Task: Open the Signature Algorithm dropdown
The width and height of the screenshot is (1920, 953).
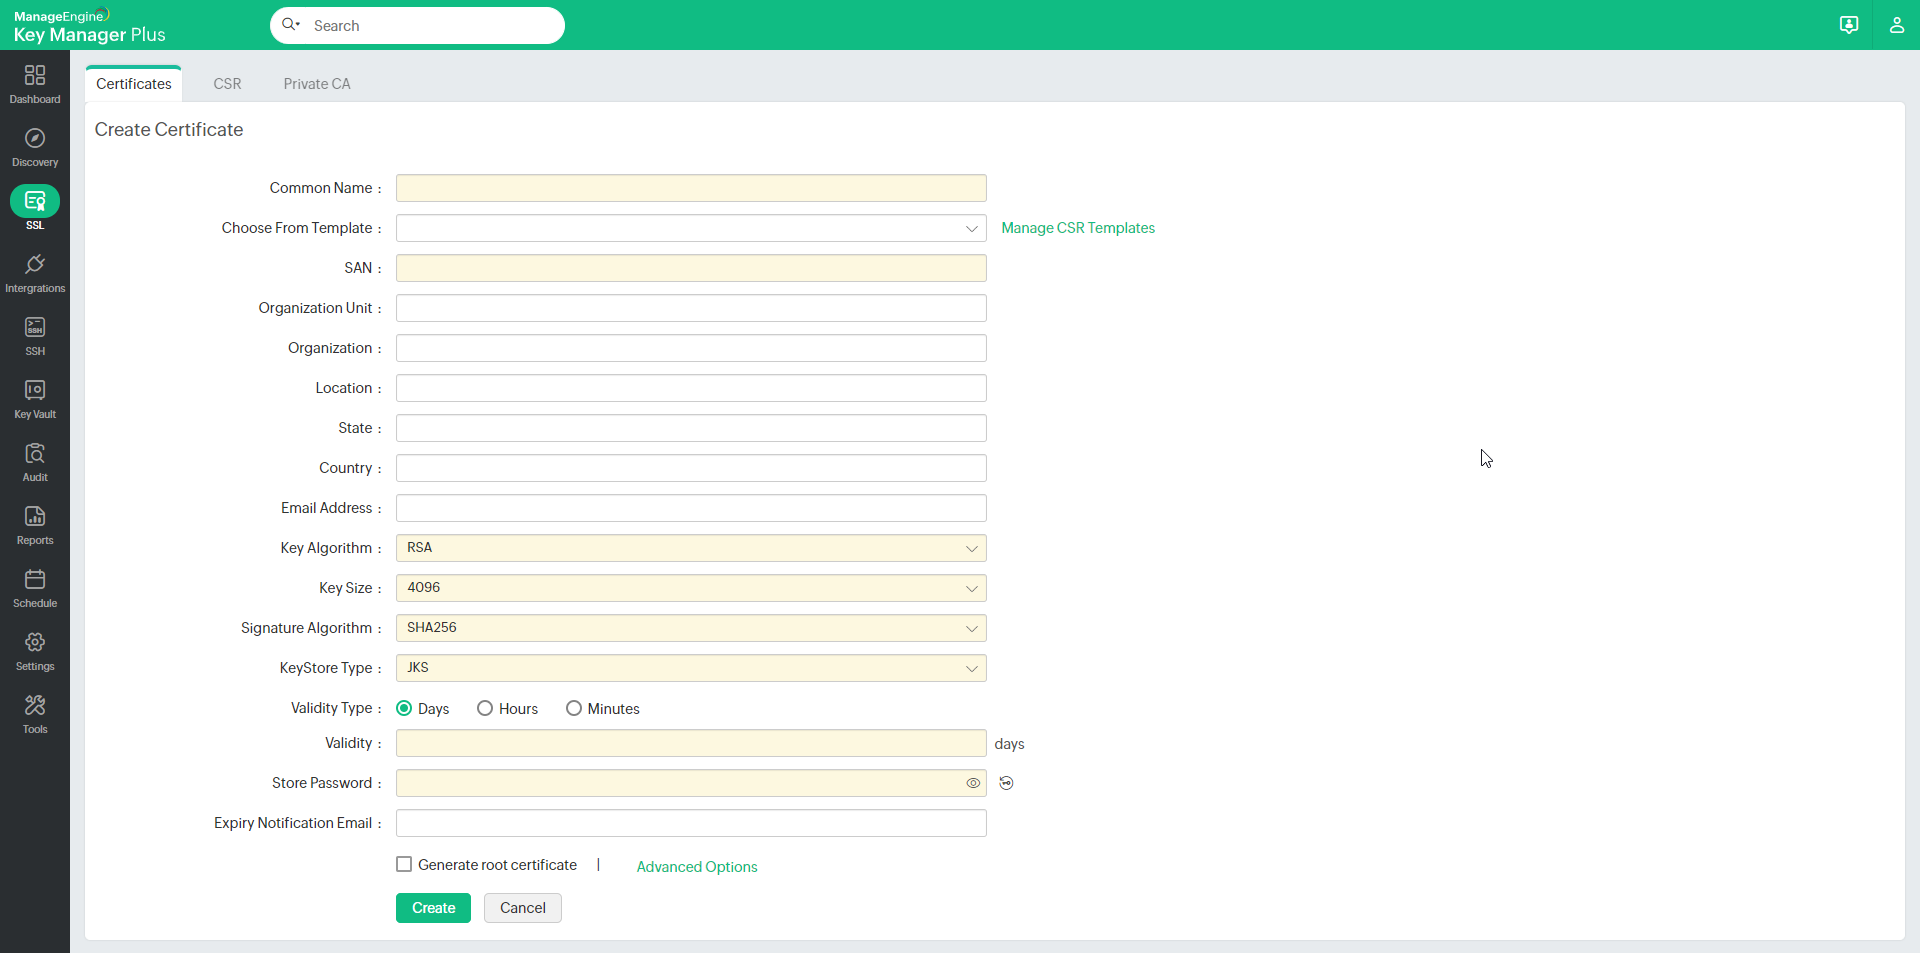Action: tap(691, 628)
